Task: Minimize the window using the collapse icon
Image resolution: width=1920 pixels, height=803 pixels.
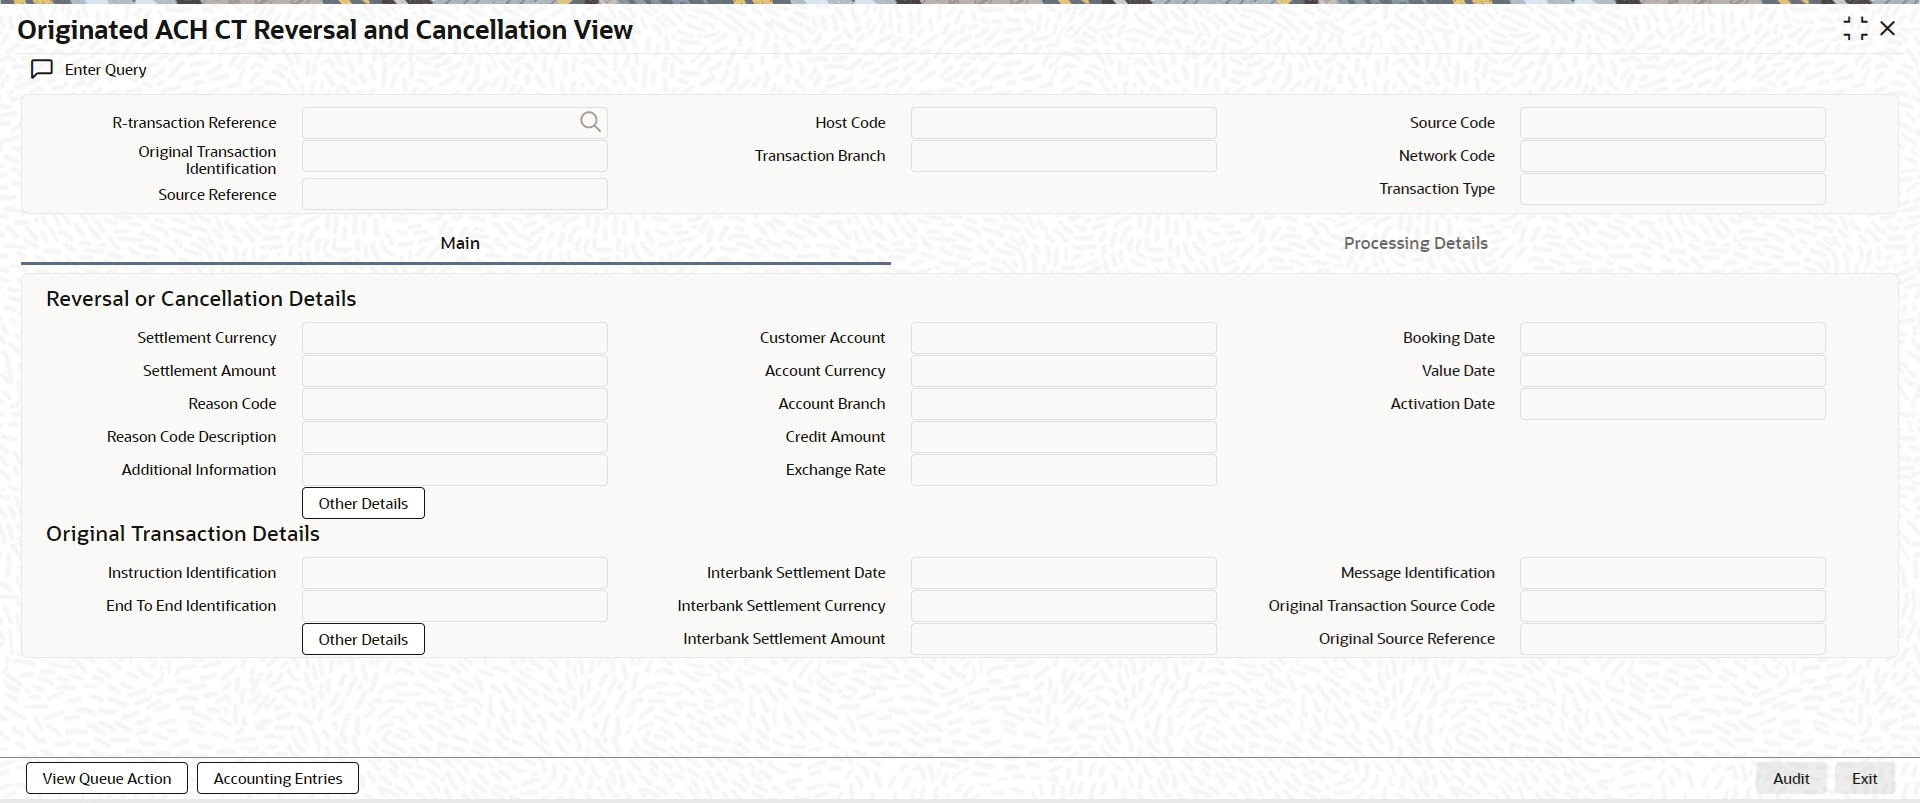Action: [1855, 29]
